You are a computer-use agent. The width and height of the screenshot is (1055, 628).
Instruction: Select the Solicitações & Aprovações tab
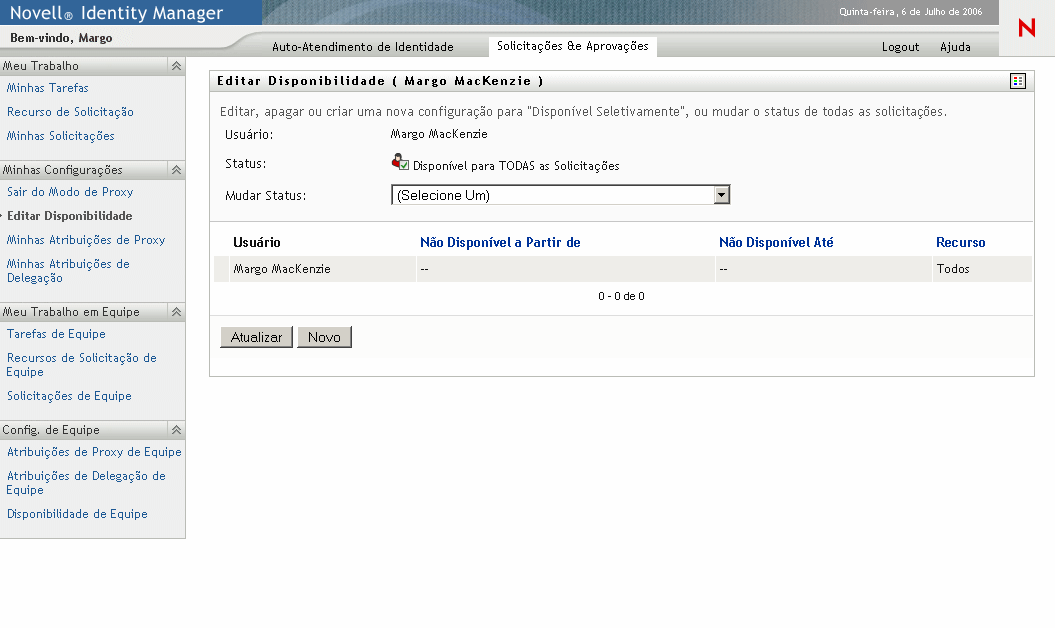(572, 46)
